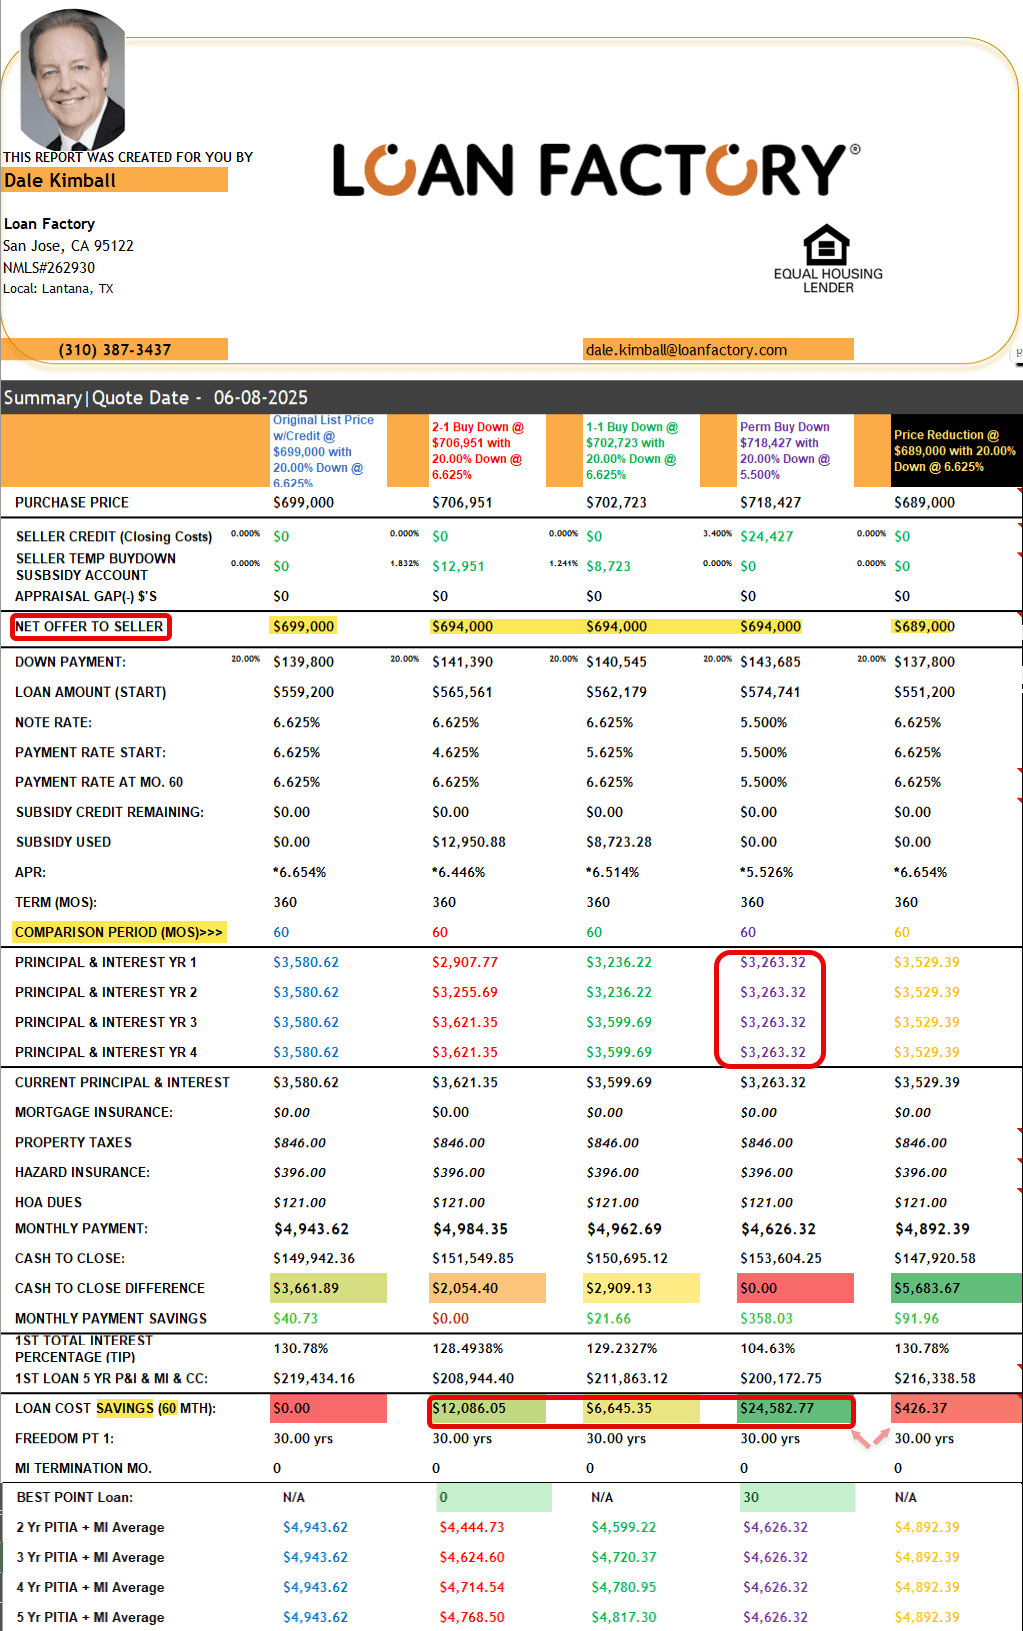This screenshot has width=1023, height=1631.
Task: Click the pink arrows beside Freedom PT row
Action: 869,1439
